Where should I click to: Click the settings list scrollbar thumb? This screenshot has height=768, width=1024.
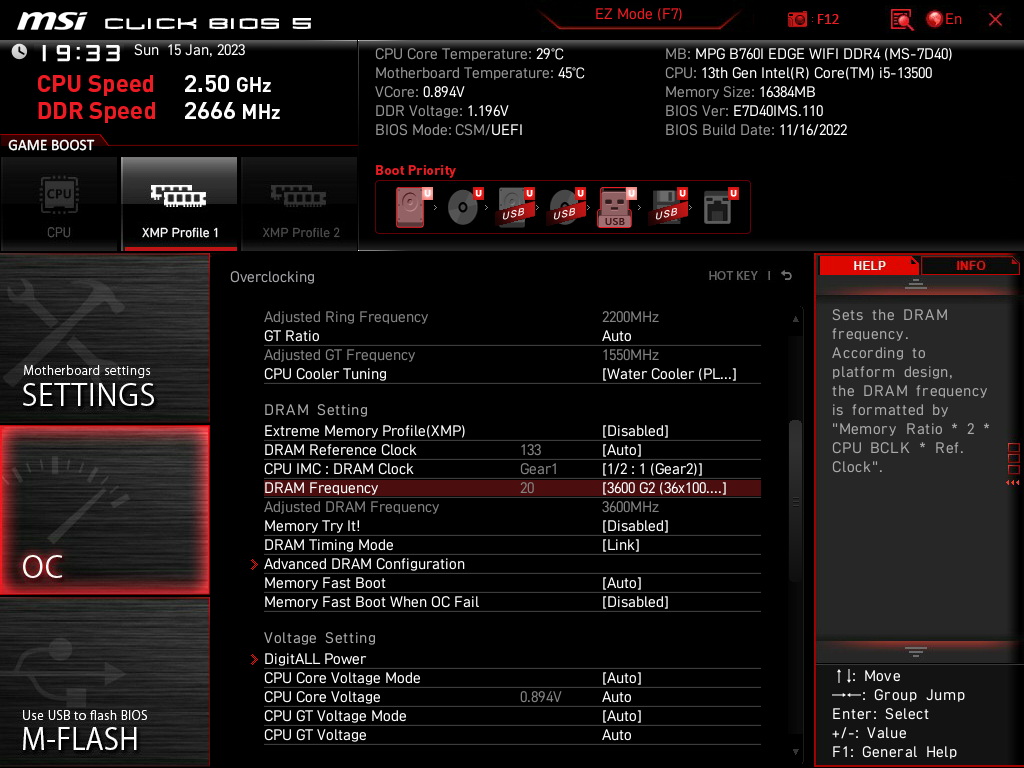[x=795, y=501]
